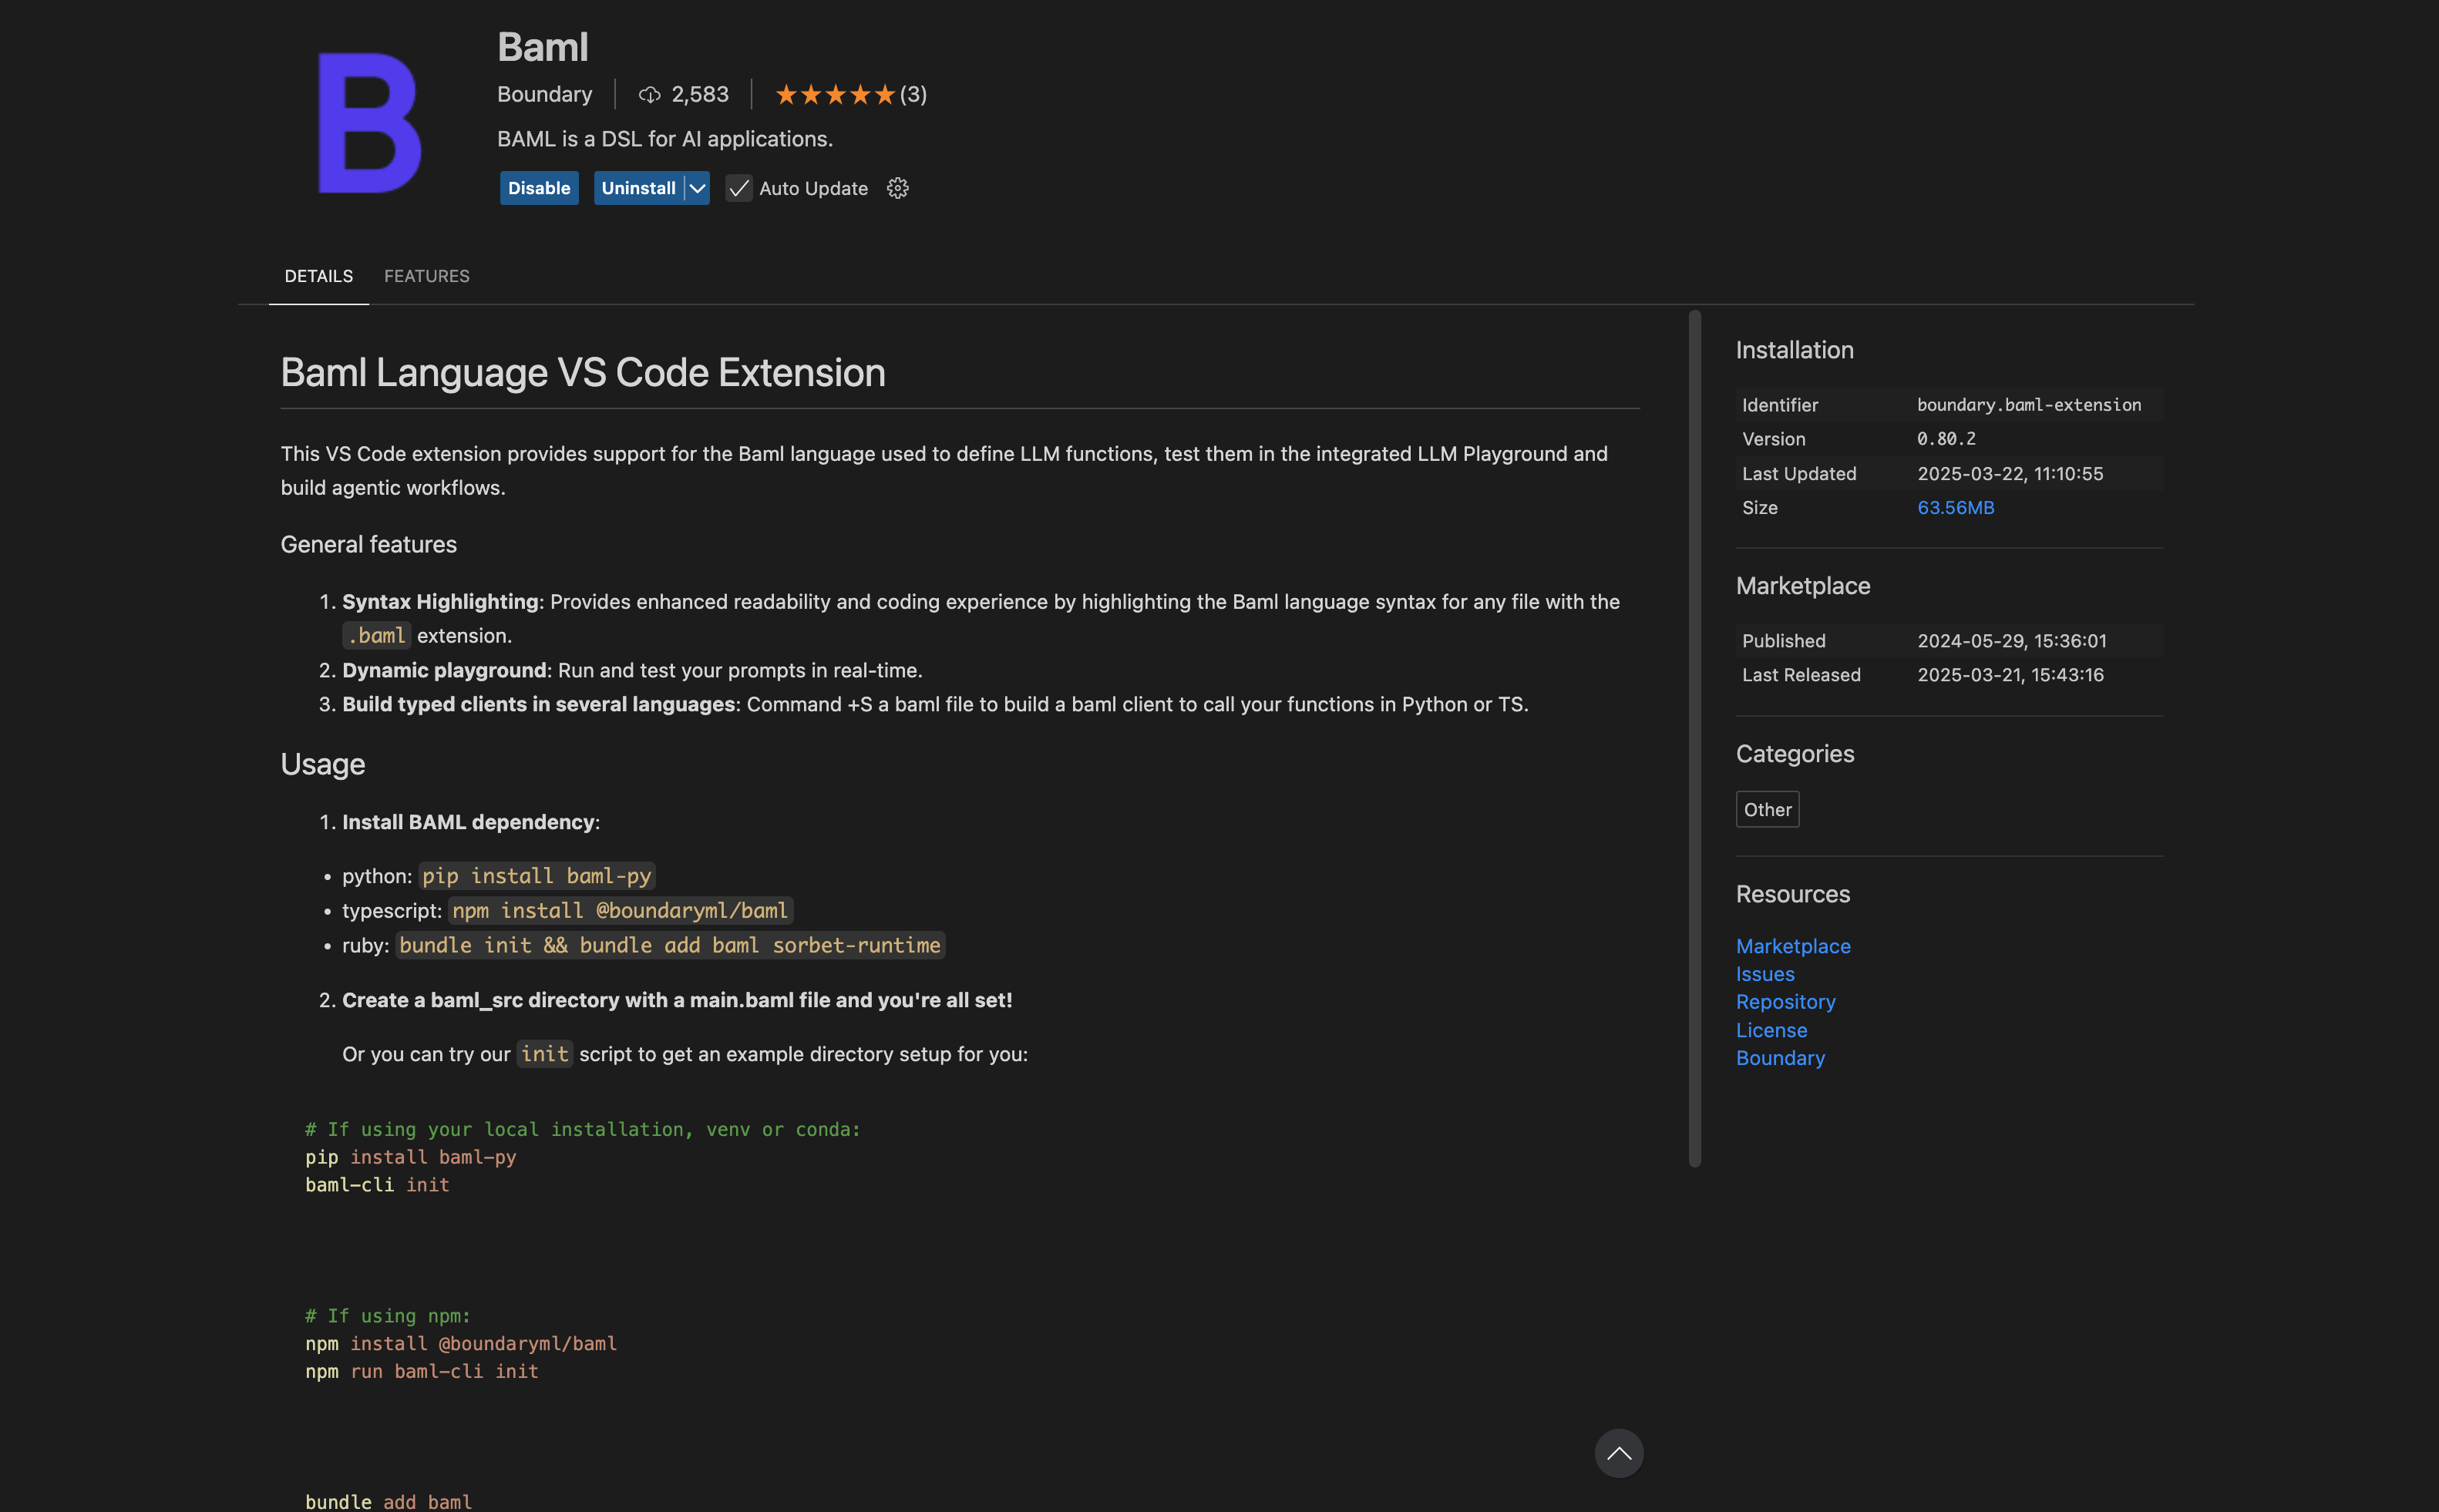
Task: Click the Marketplace section heading
Action: 1802,586
